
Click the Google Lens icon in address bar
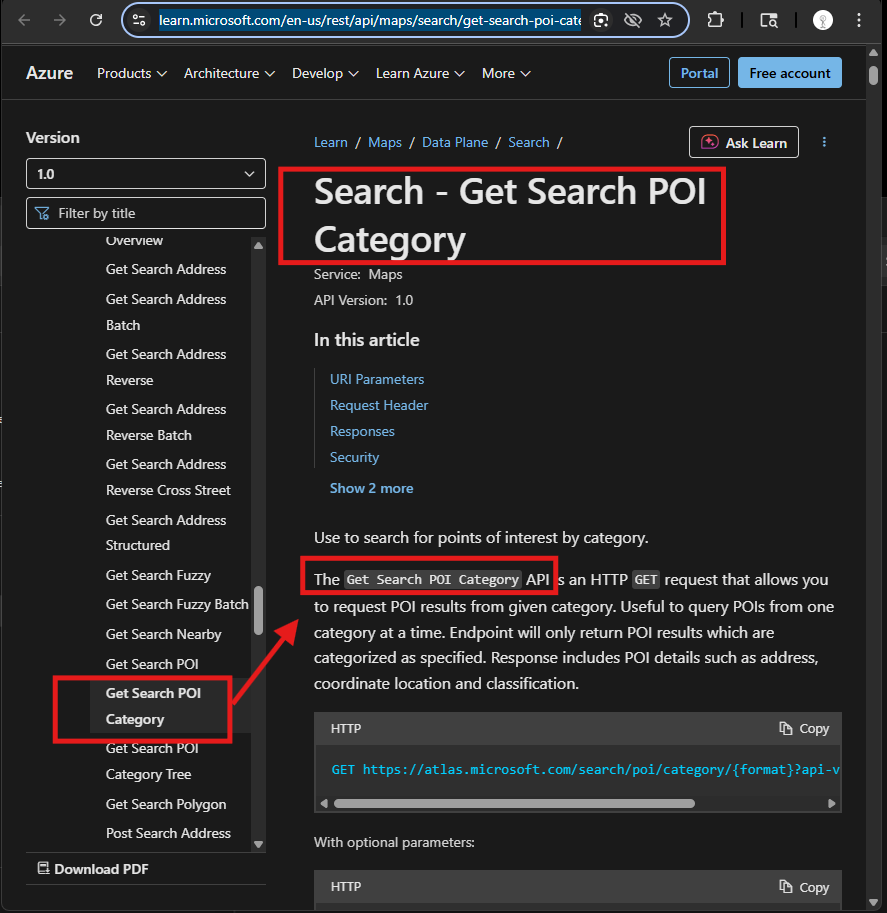tap(601, 20)
